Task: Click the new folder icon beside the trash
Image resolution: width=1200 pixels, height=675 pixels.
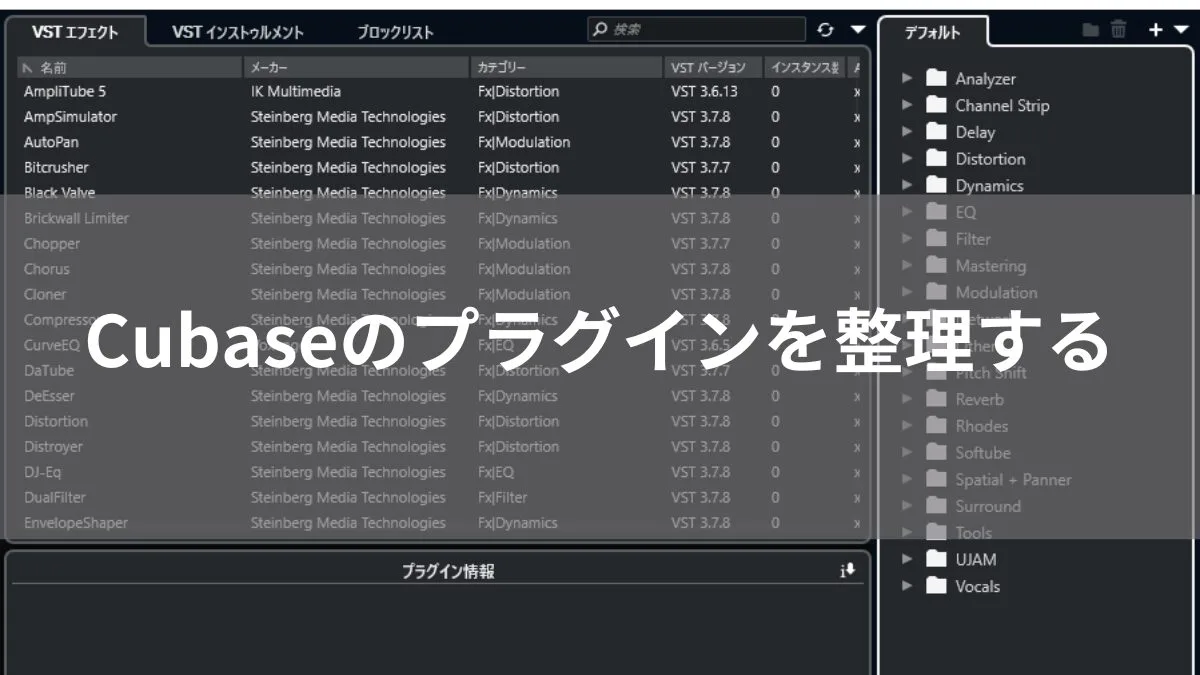Action: pos(1091,30)
